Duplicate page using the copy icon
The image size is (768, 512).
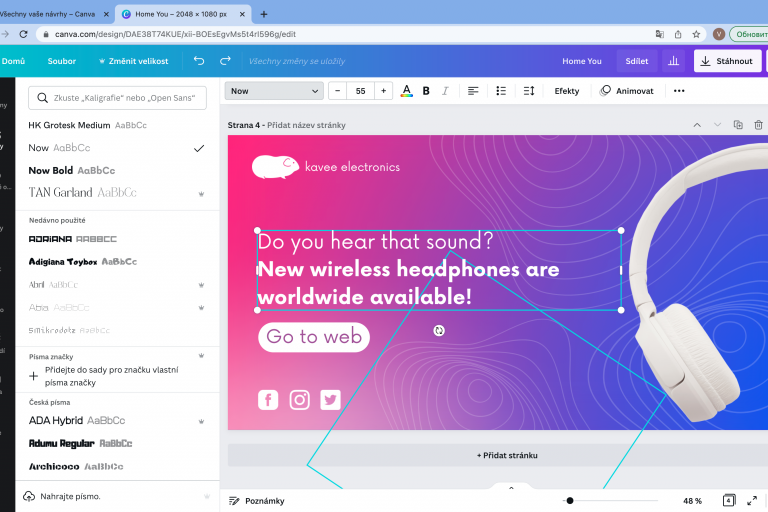[x=738, y=125]
